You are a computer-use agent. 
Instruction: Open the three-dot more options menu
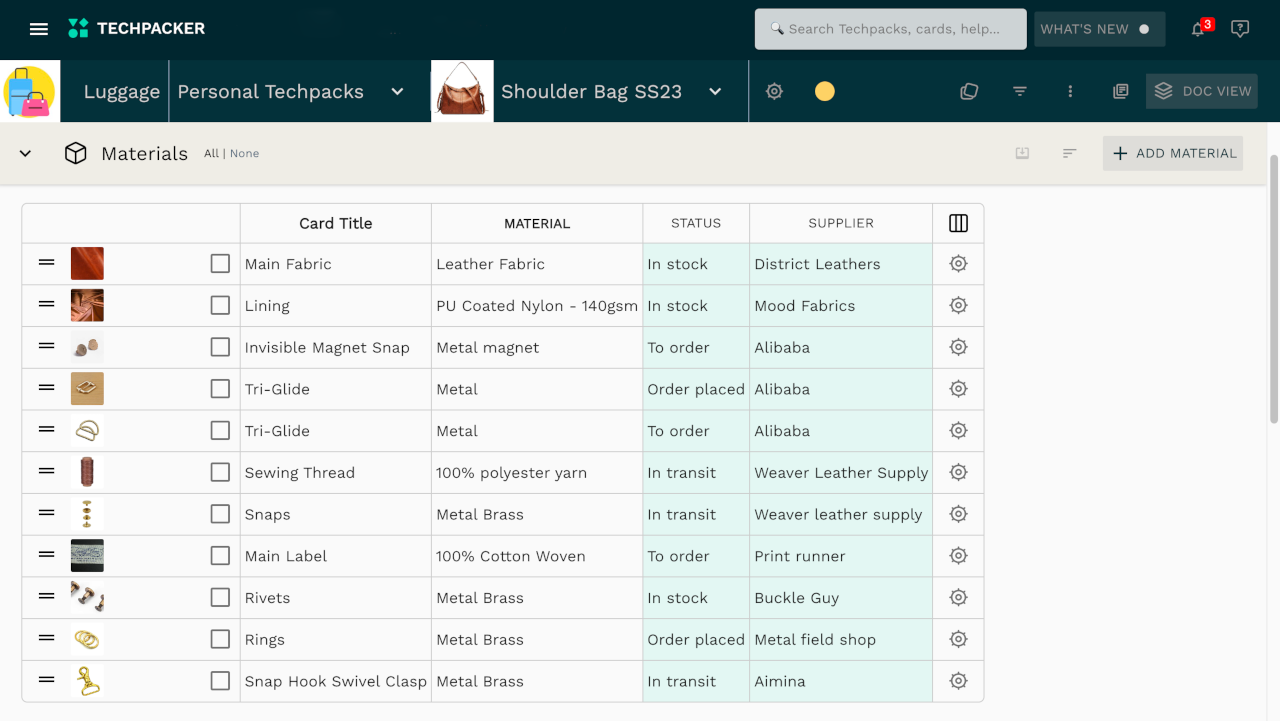click(1070, 91)
